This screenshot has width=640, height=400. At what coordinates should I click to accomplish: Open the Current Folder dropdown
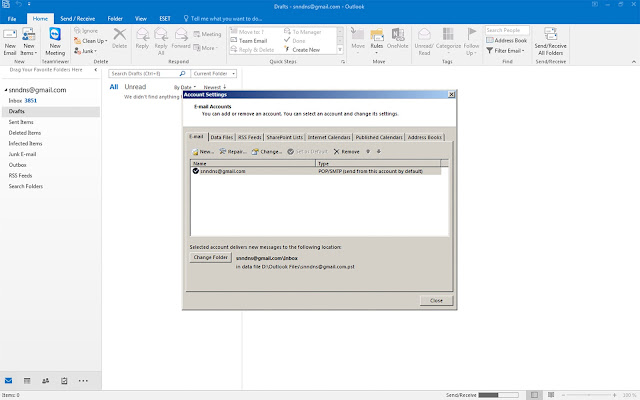(214, 73)
